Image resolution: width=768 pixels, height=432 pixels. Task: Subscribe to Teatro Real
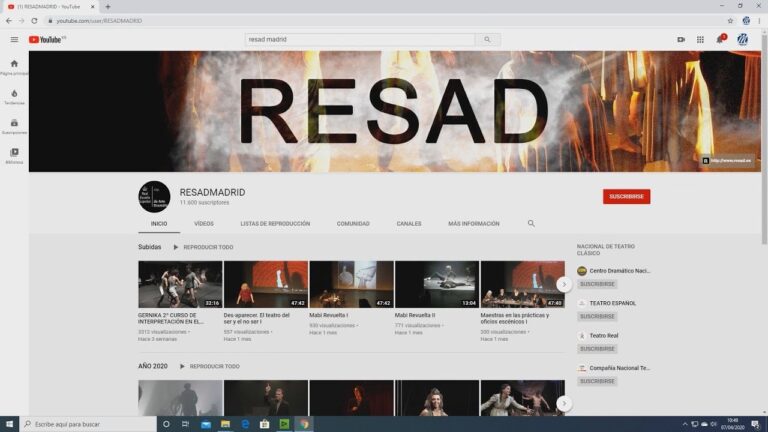[597, 349]
